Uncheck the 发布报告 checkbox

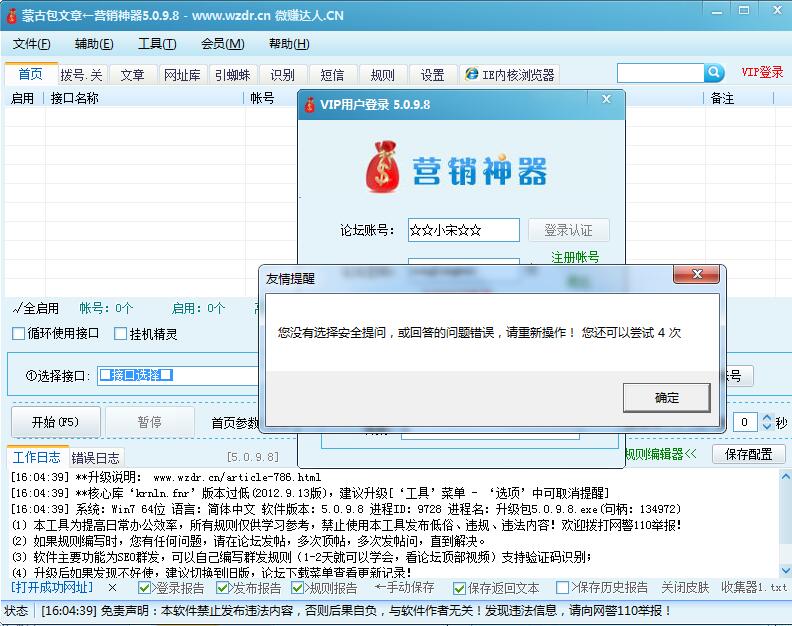coord(222,588)
